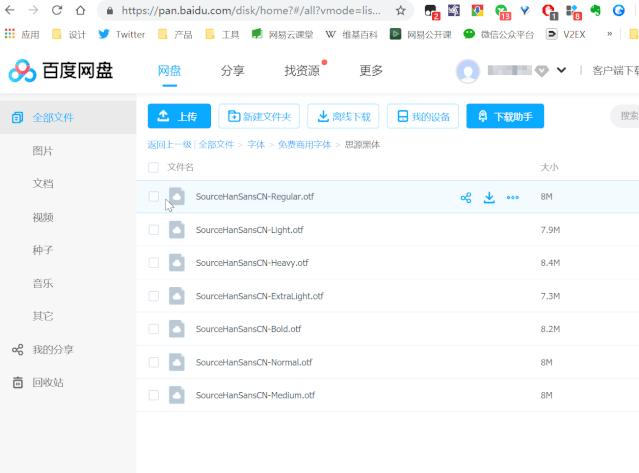Click file icon of SourceHanSansCN-Medium.otf
Viewport: 639px width, 473px height.
(177, 395)
